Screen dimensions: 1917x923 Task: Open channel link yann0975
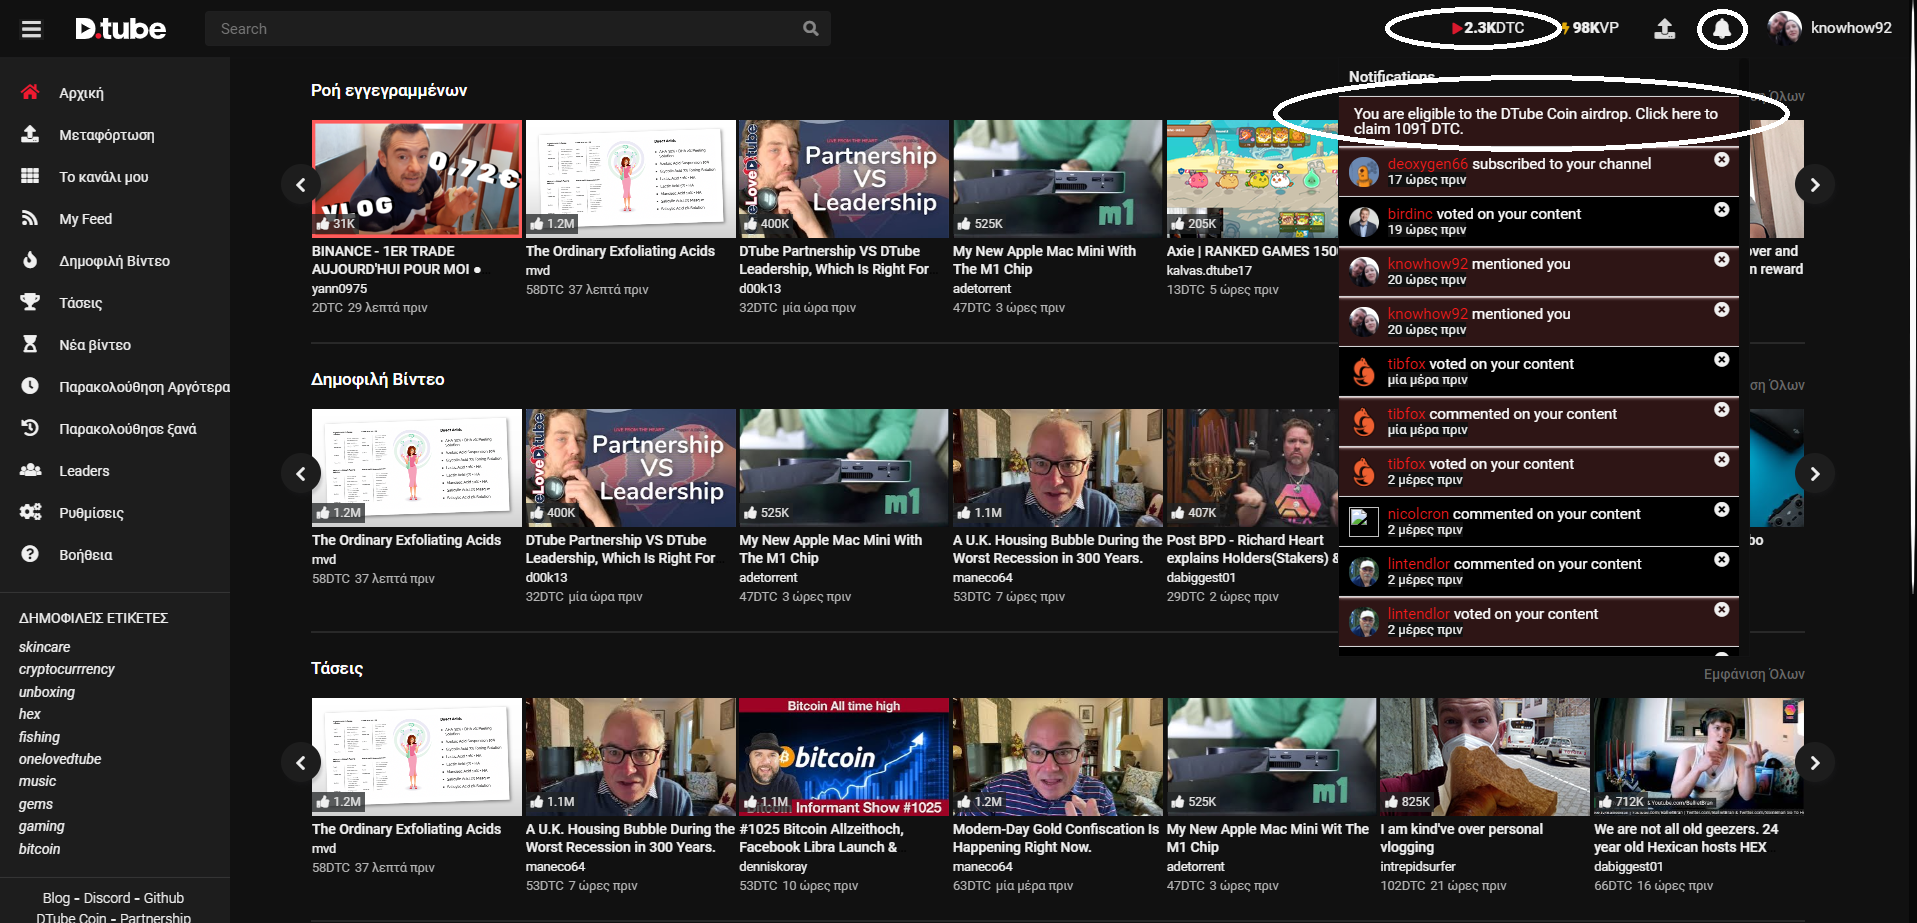(x=340, y=288)
